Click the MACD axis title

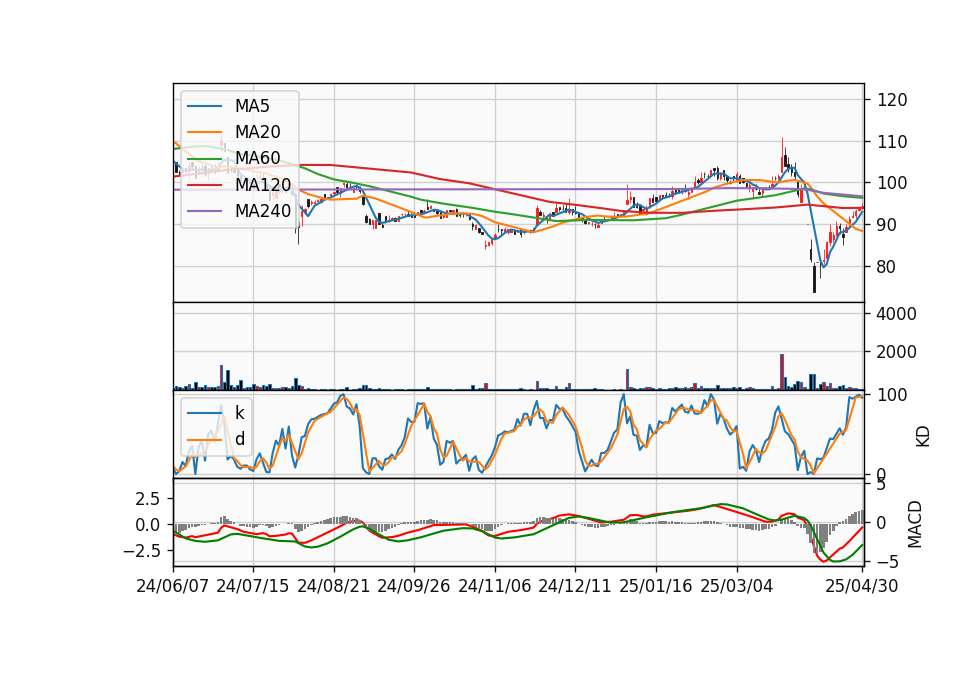point(915,524)
